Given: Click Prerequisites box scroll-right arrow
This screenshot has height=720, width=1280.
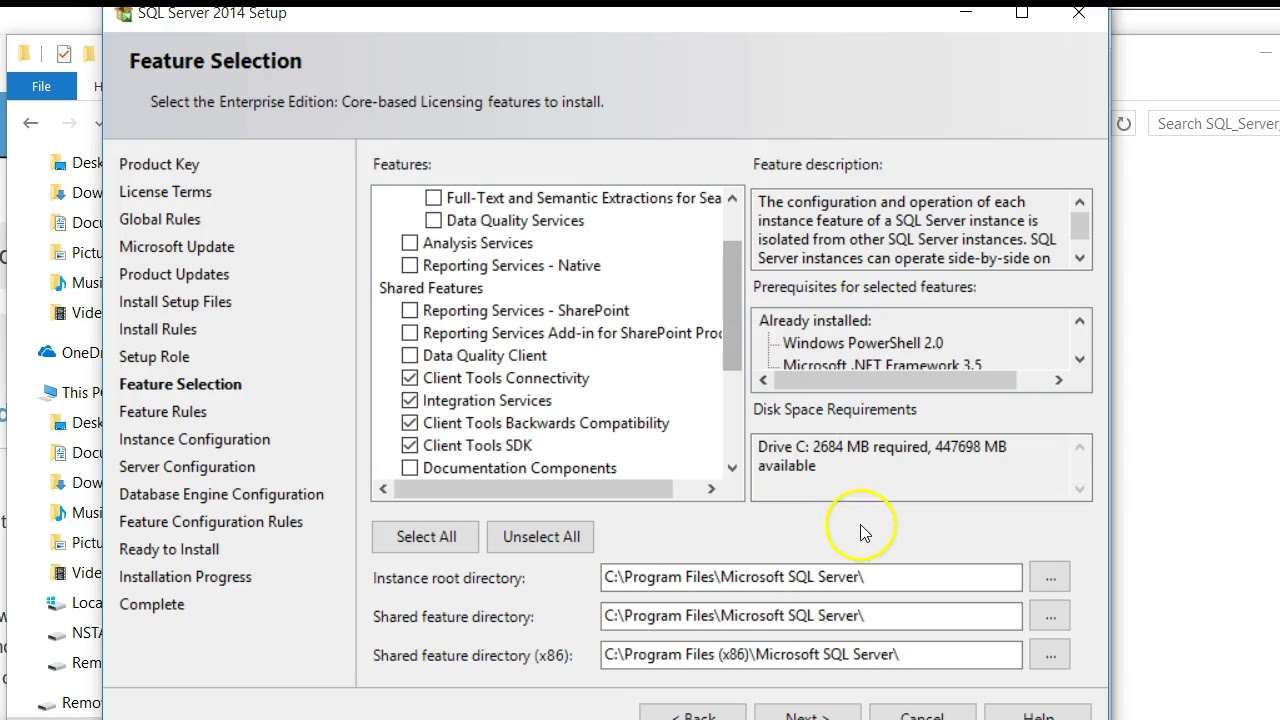Looking at the screenshot, I should click(1059, 380).
